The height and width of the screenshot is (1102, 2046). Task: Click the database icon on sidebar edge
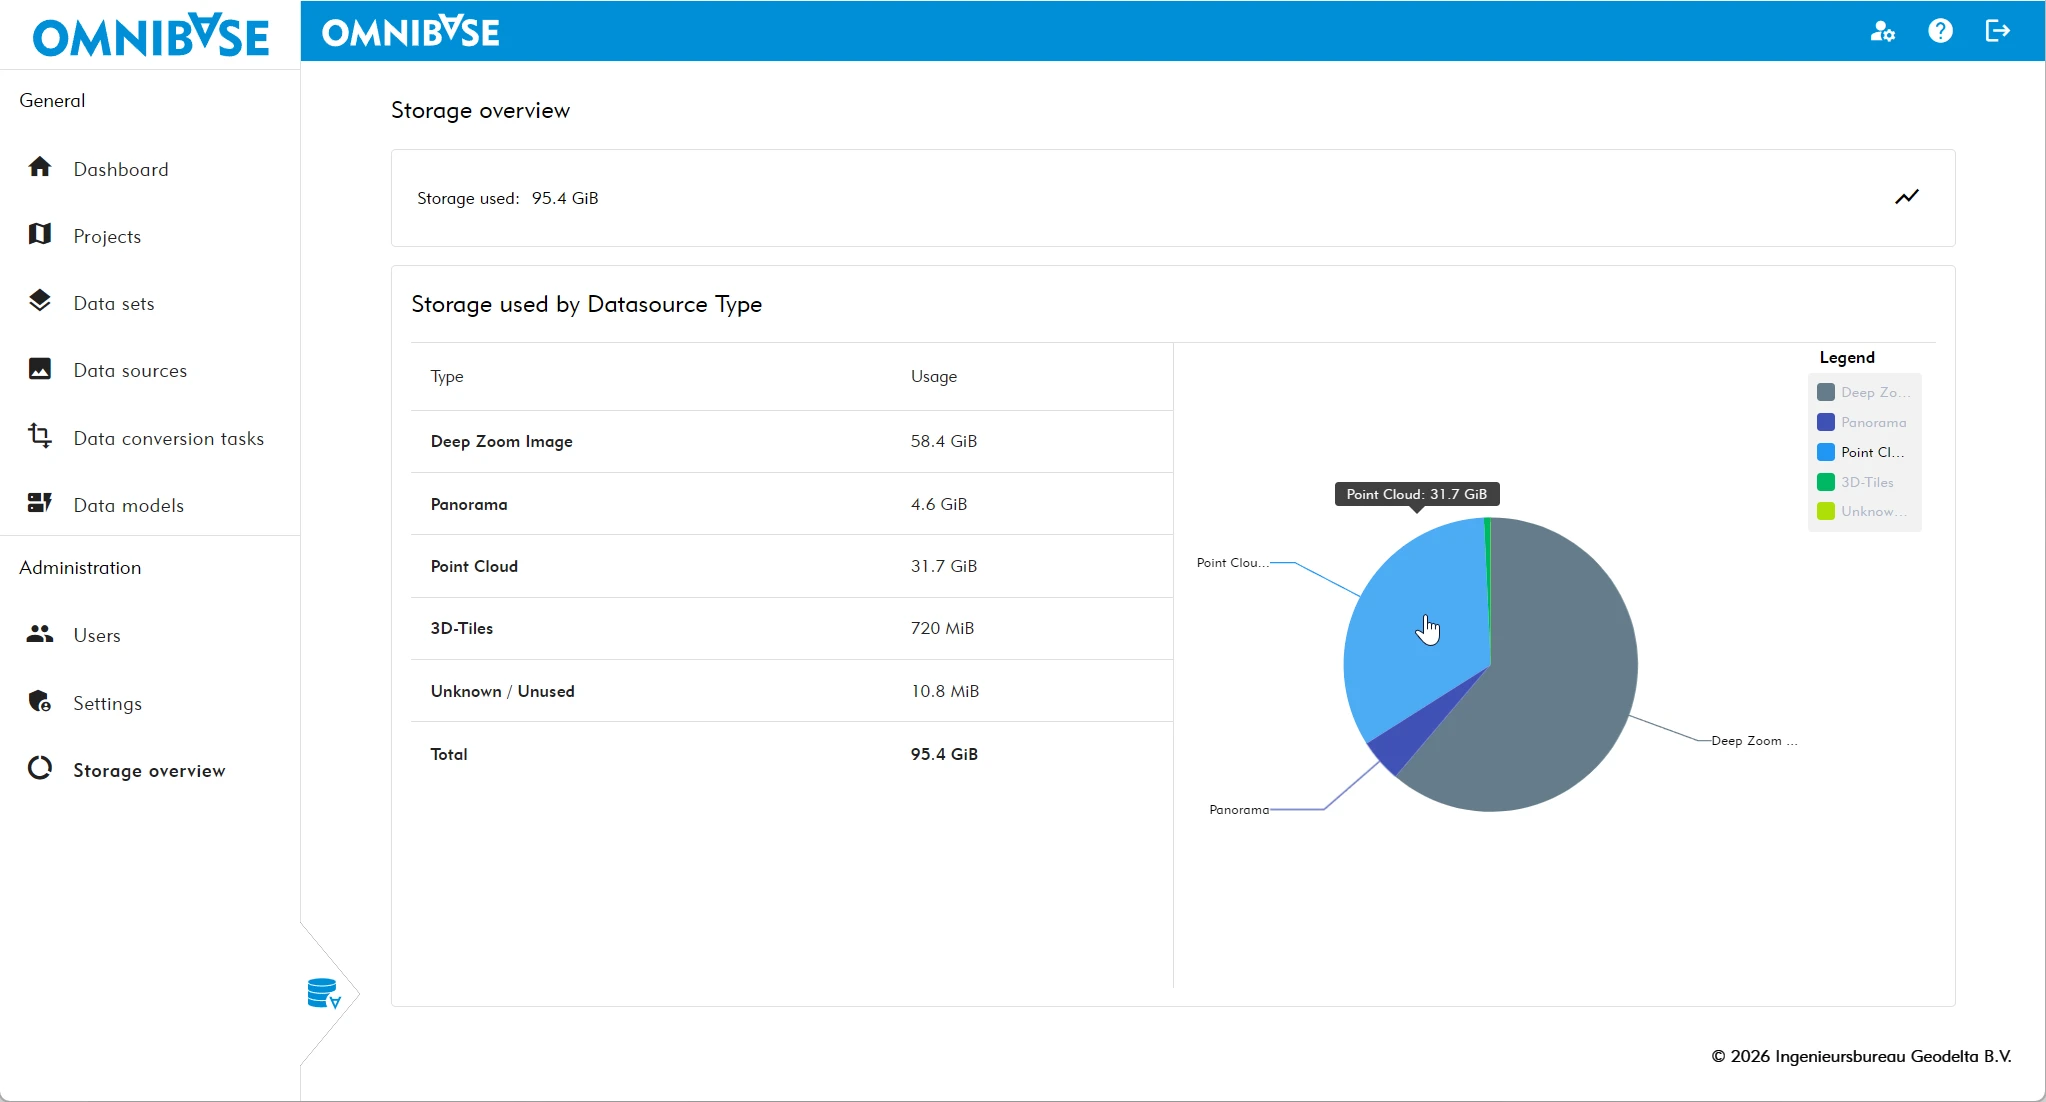[x=323, y=993]
